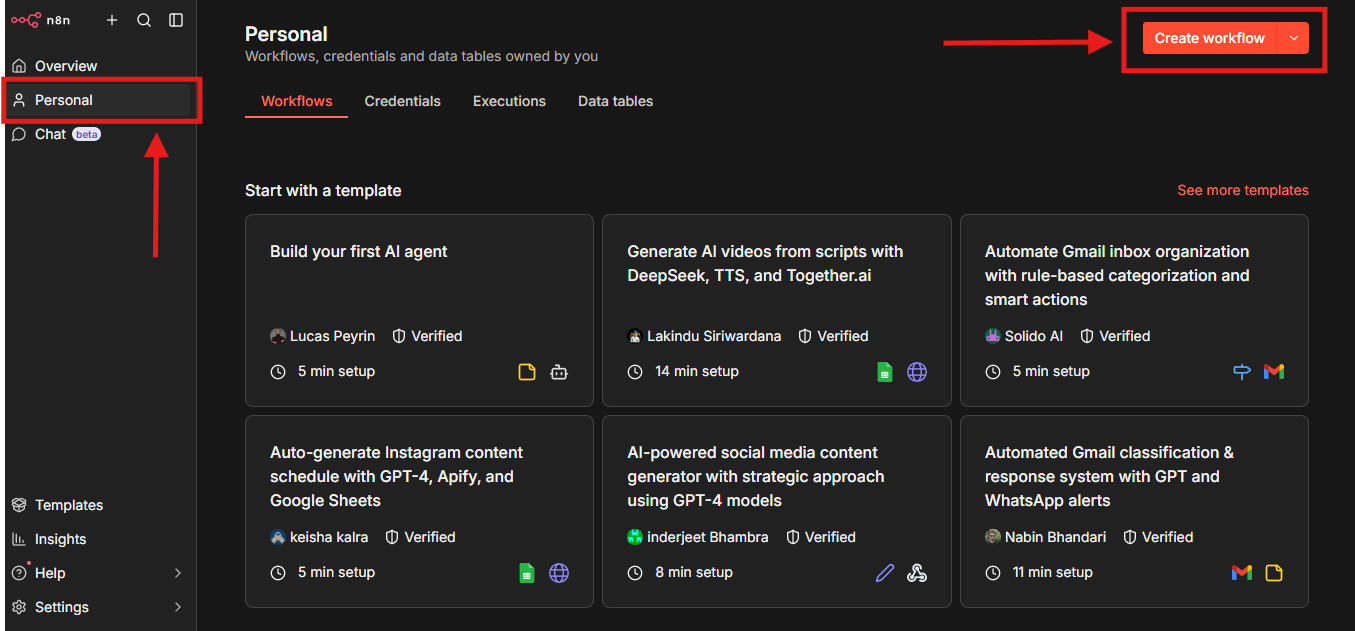
Task: Click the n8n logo icon
Action: [26, 20]
